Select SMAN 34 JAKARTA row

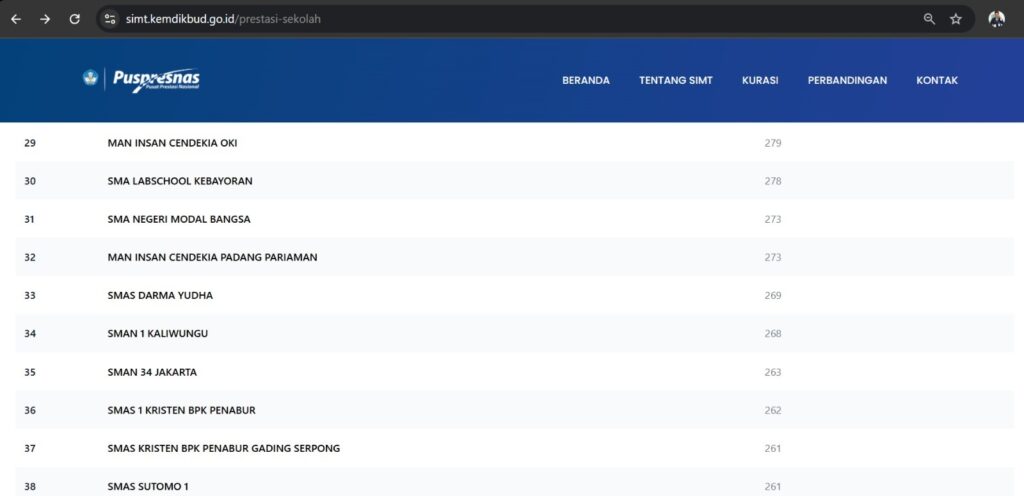point(152,372)
